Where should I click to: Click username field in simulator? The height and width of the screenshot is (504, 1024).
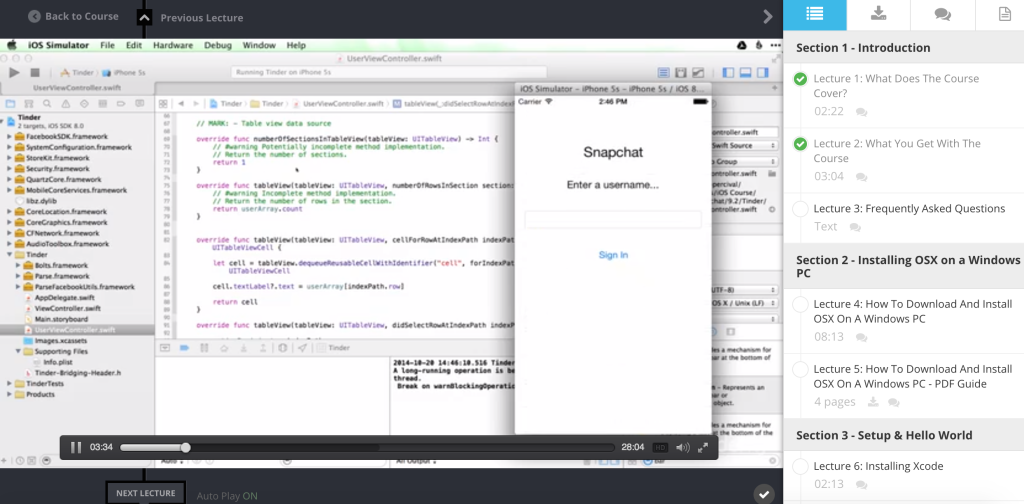(x=613, y=219)
